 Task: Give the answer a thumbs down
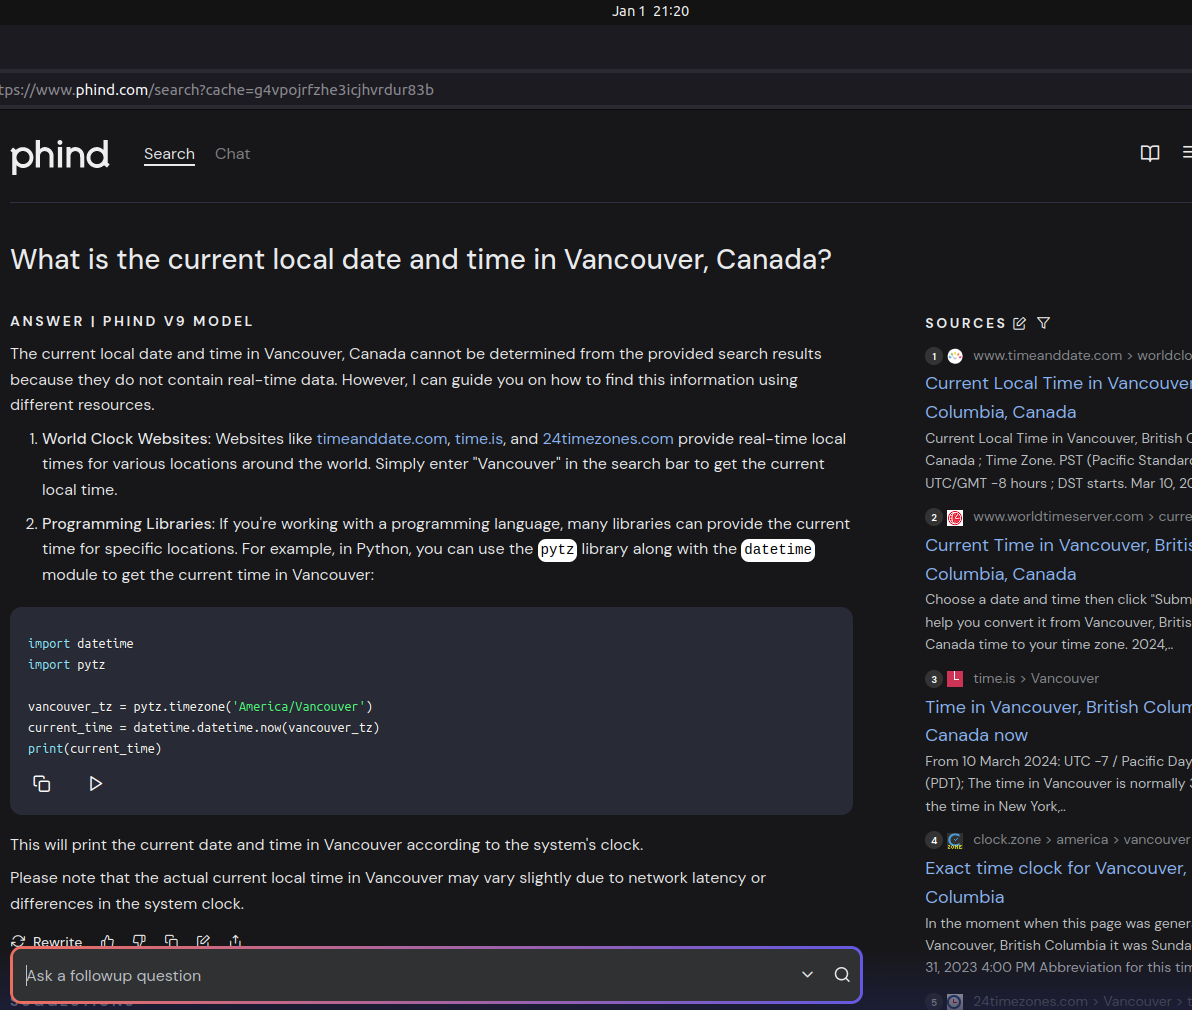coord(139,942)
